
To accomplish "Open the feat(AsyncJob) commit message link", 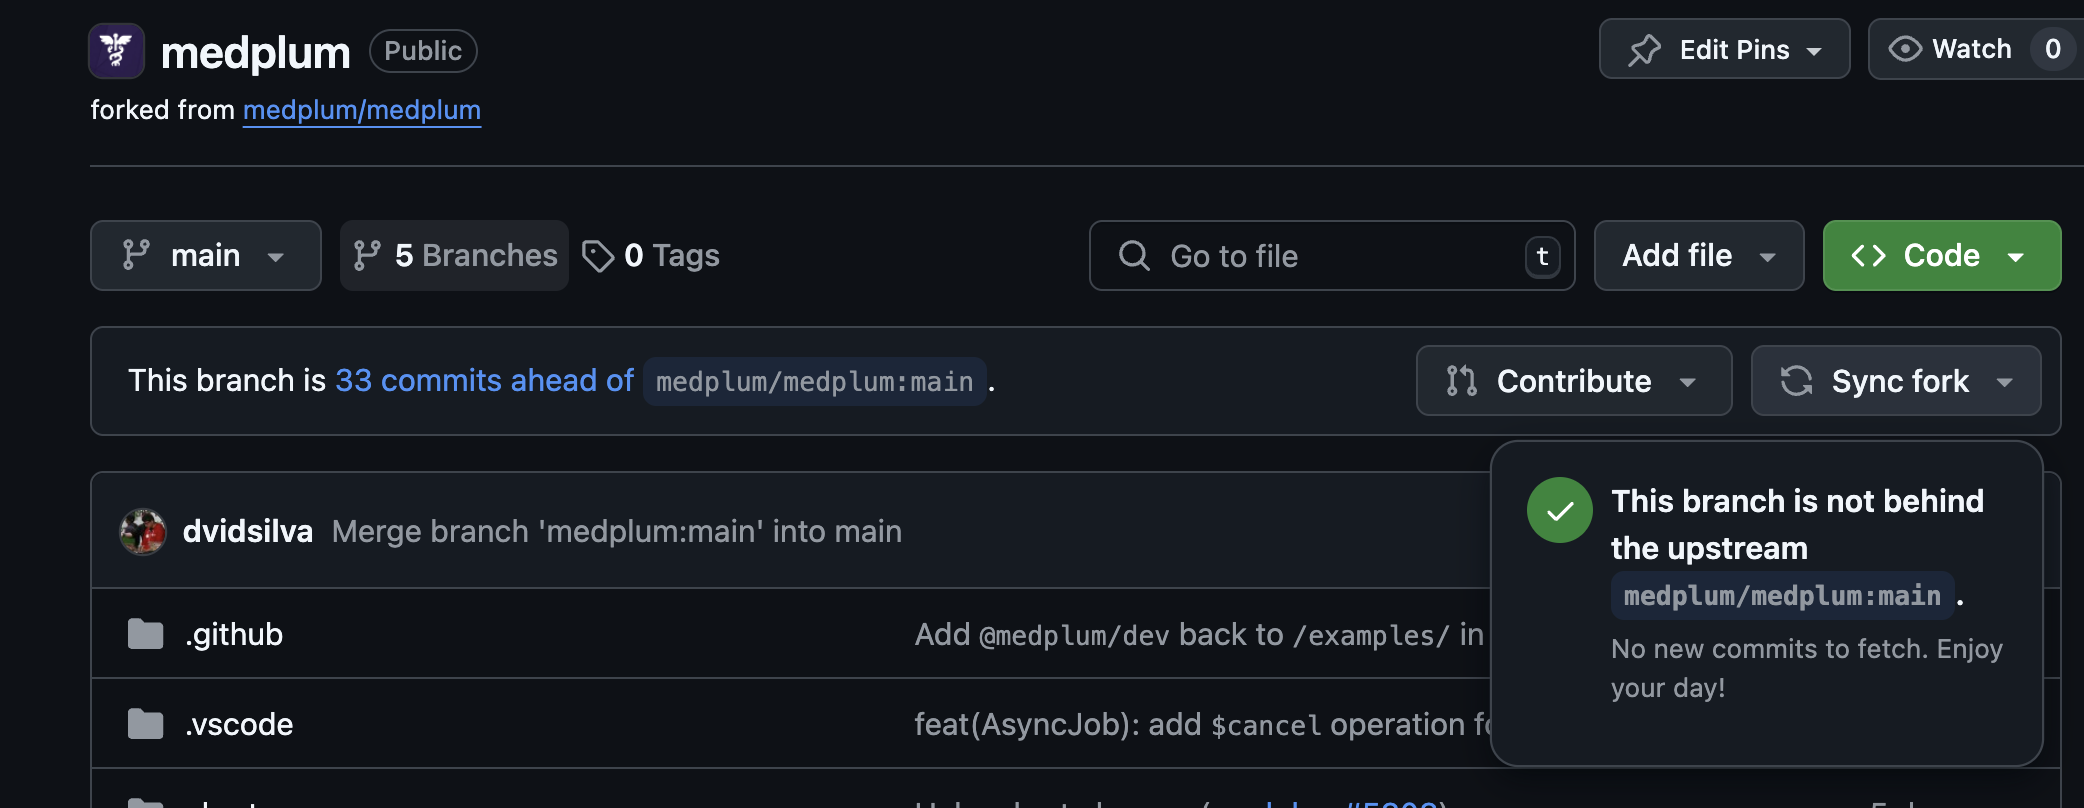I will [1202, 724].
